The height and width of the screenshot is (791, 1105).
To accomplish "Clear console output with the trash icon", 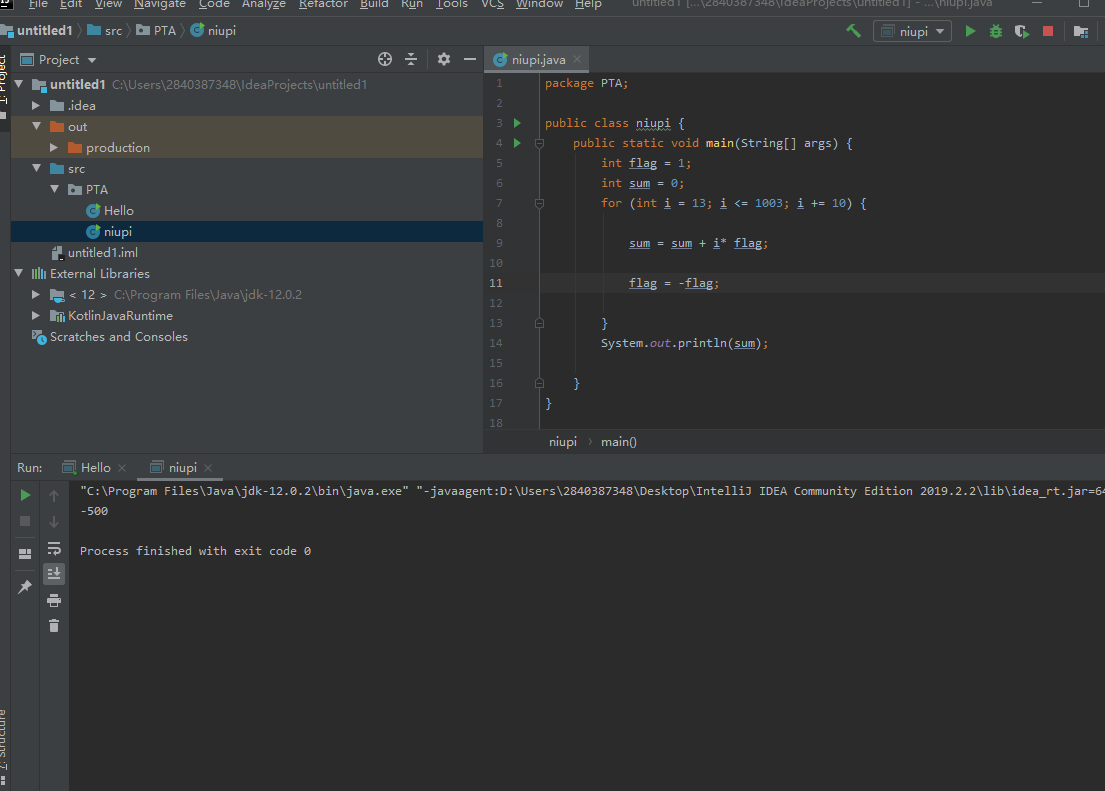I will (54, 625).
